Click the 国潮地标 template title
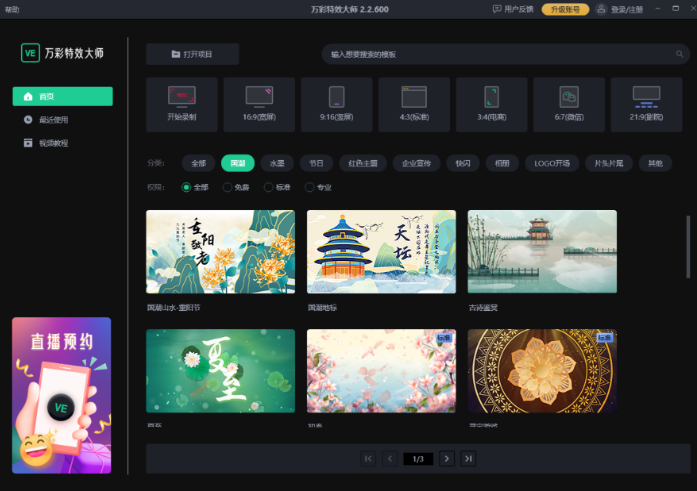The height and width of the screenshot is (491, 697). tap(322, 307)
